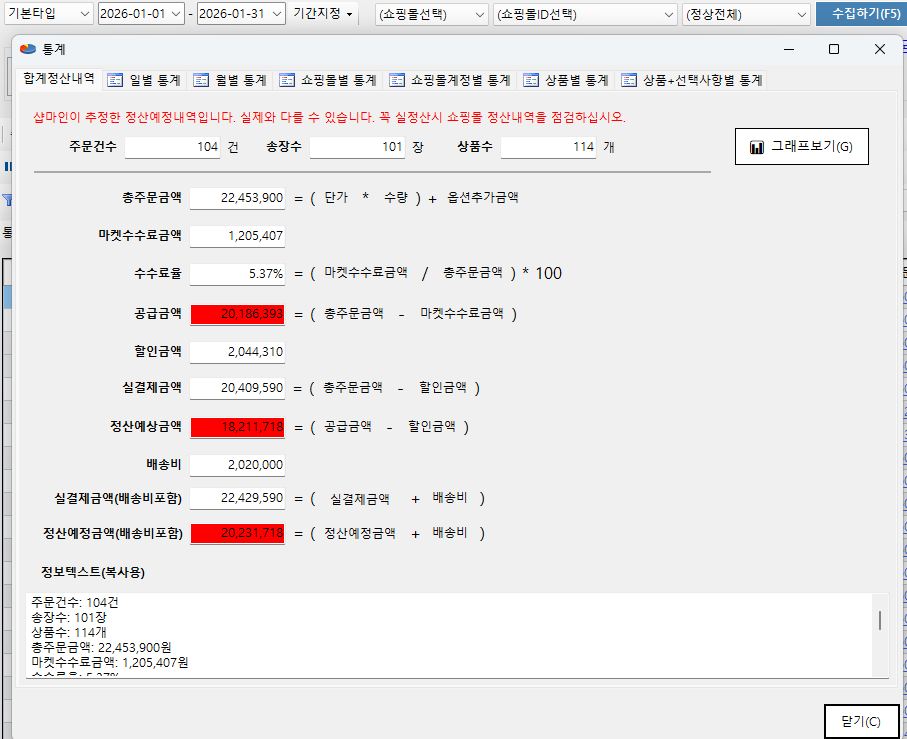Expand the (정상전체) status dropdown
The height and width of the screenshot is (739, 907).
click(x=801, y=14)
